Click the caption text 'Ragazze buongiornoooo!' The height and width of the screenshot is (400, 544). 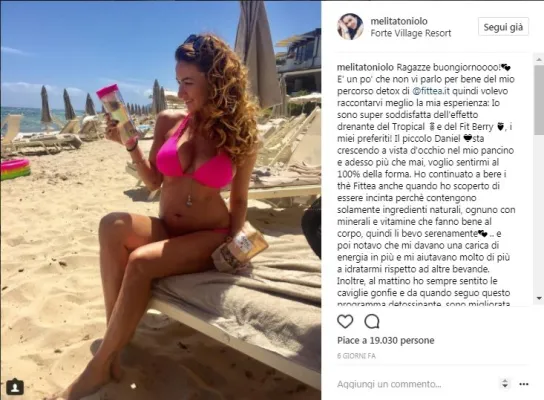coord(448,67)
